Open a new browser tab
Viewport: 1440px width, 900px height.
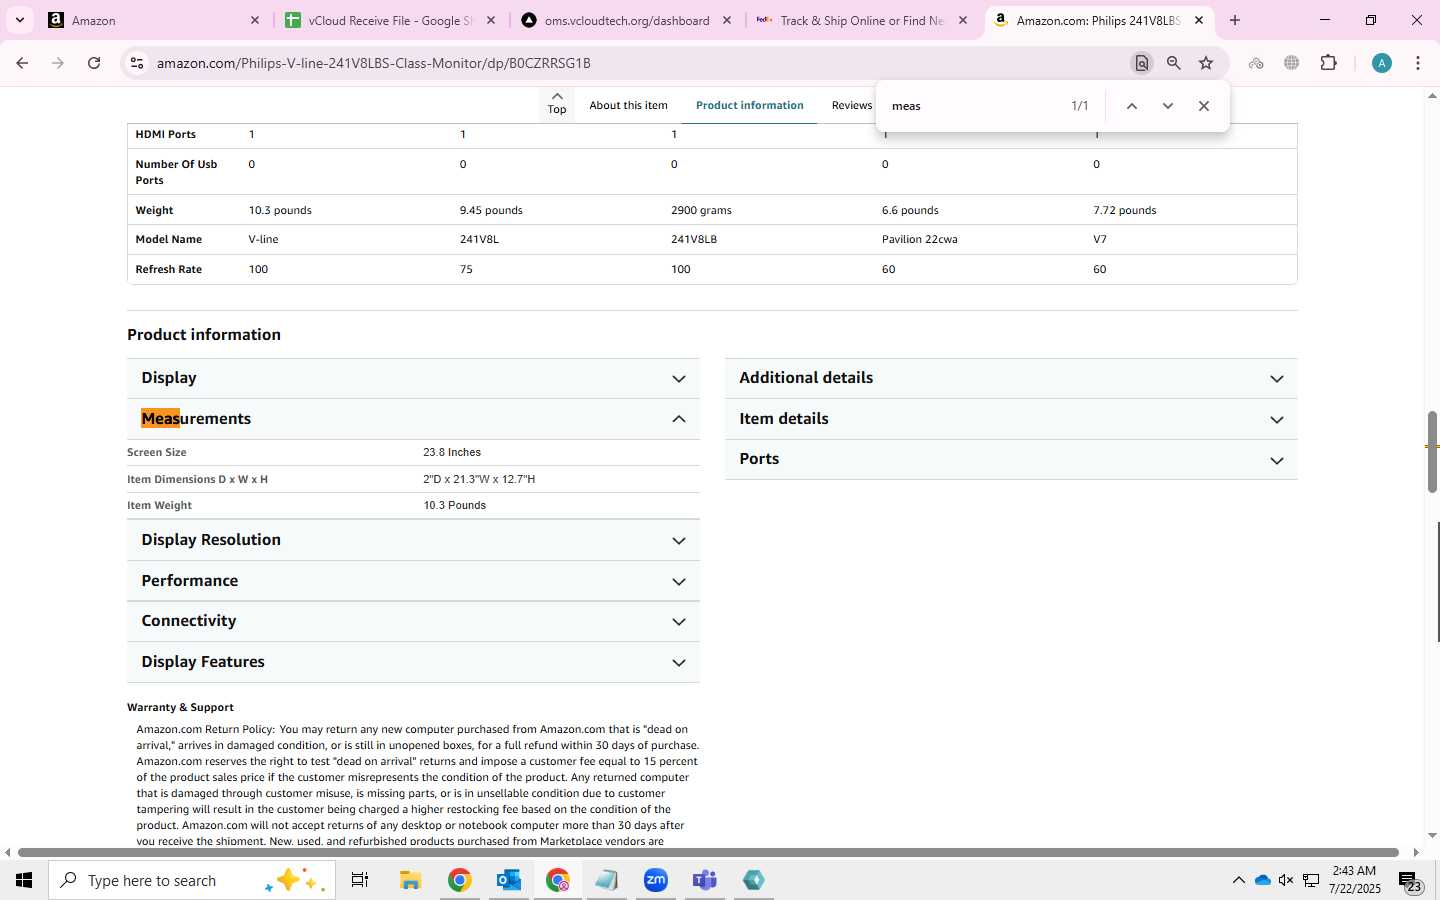coord(1235,20)
